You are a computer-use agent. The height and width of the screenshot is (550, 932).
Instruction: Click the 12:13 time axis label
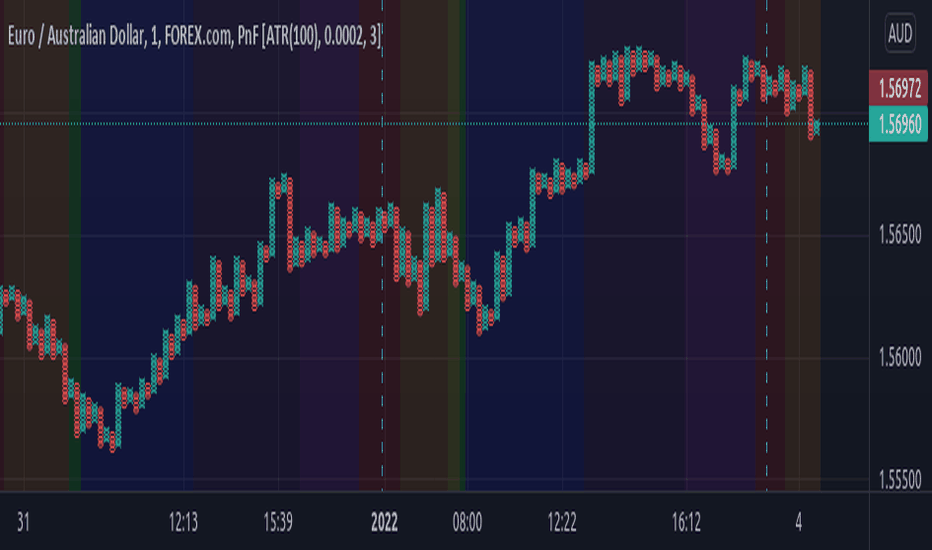(183, 523)
